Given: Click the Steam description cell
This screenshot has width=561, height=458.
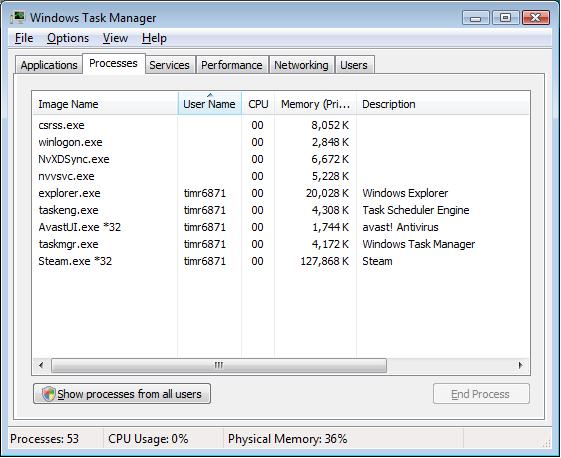Looking at the screenshot, I should click(x=377, y=261).
